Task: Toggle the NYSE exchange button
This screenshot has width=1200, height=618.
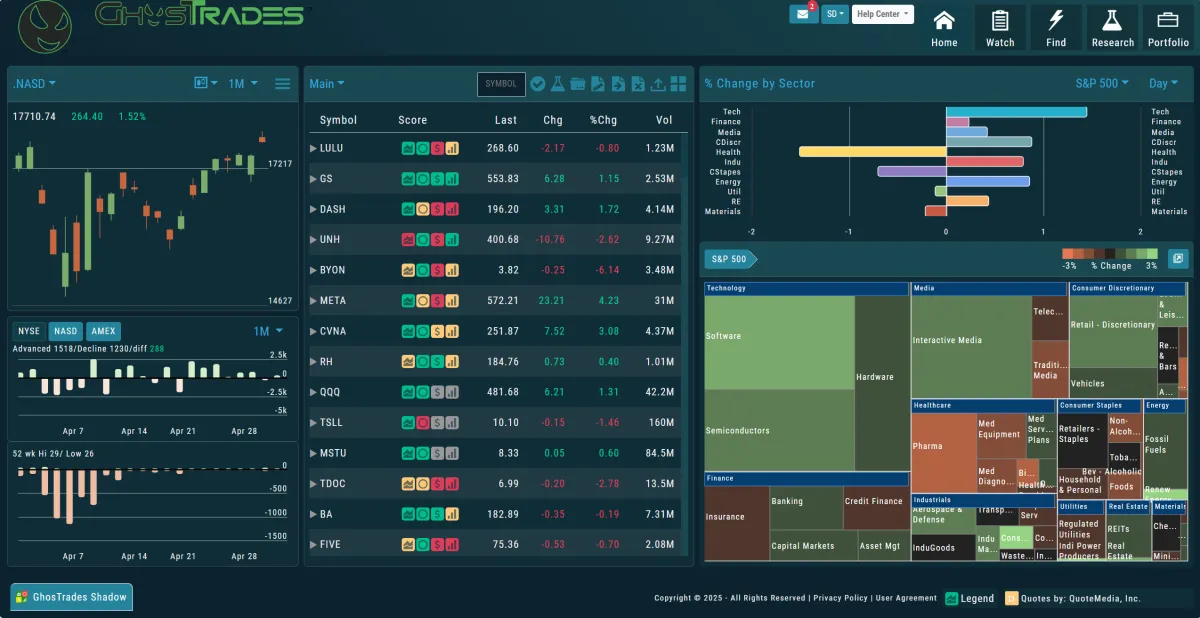Action: click(x=29, y=331)
